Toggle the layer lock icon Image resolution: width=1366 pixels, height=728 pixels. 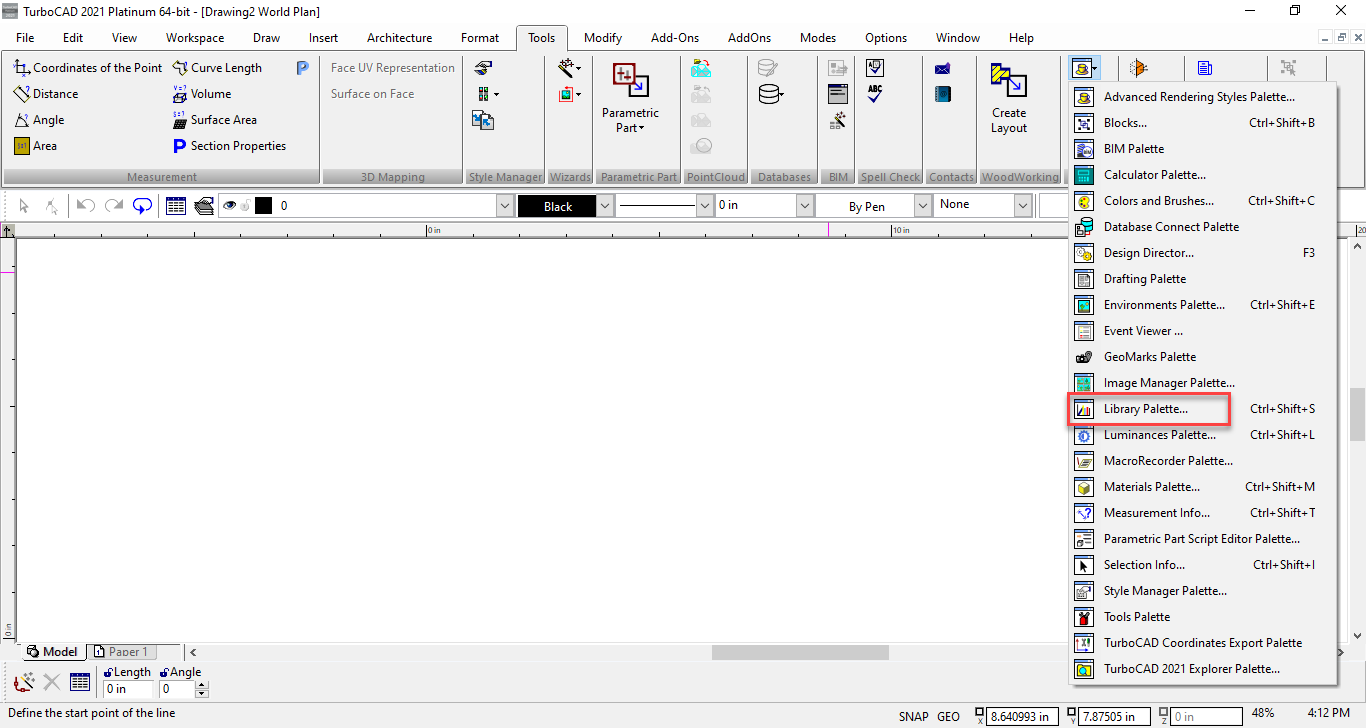tap(245, 206)
